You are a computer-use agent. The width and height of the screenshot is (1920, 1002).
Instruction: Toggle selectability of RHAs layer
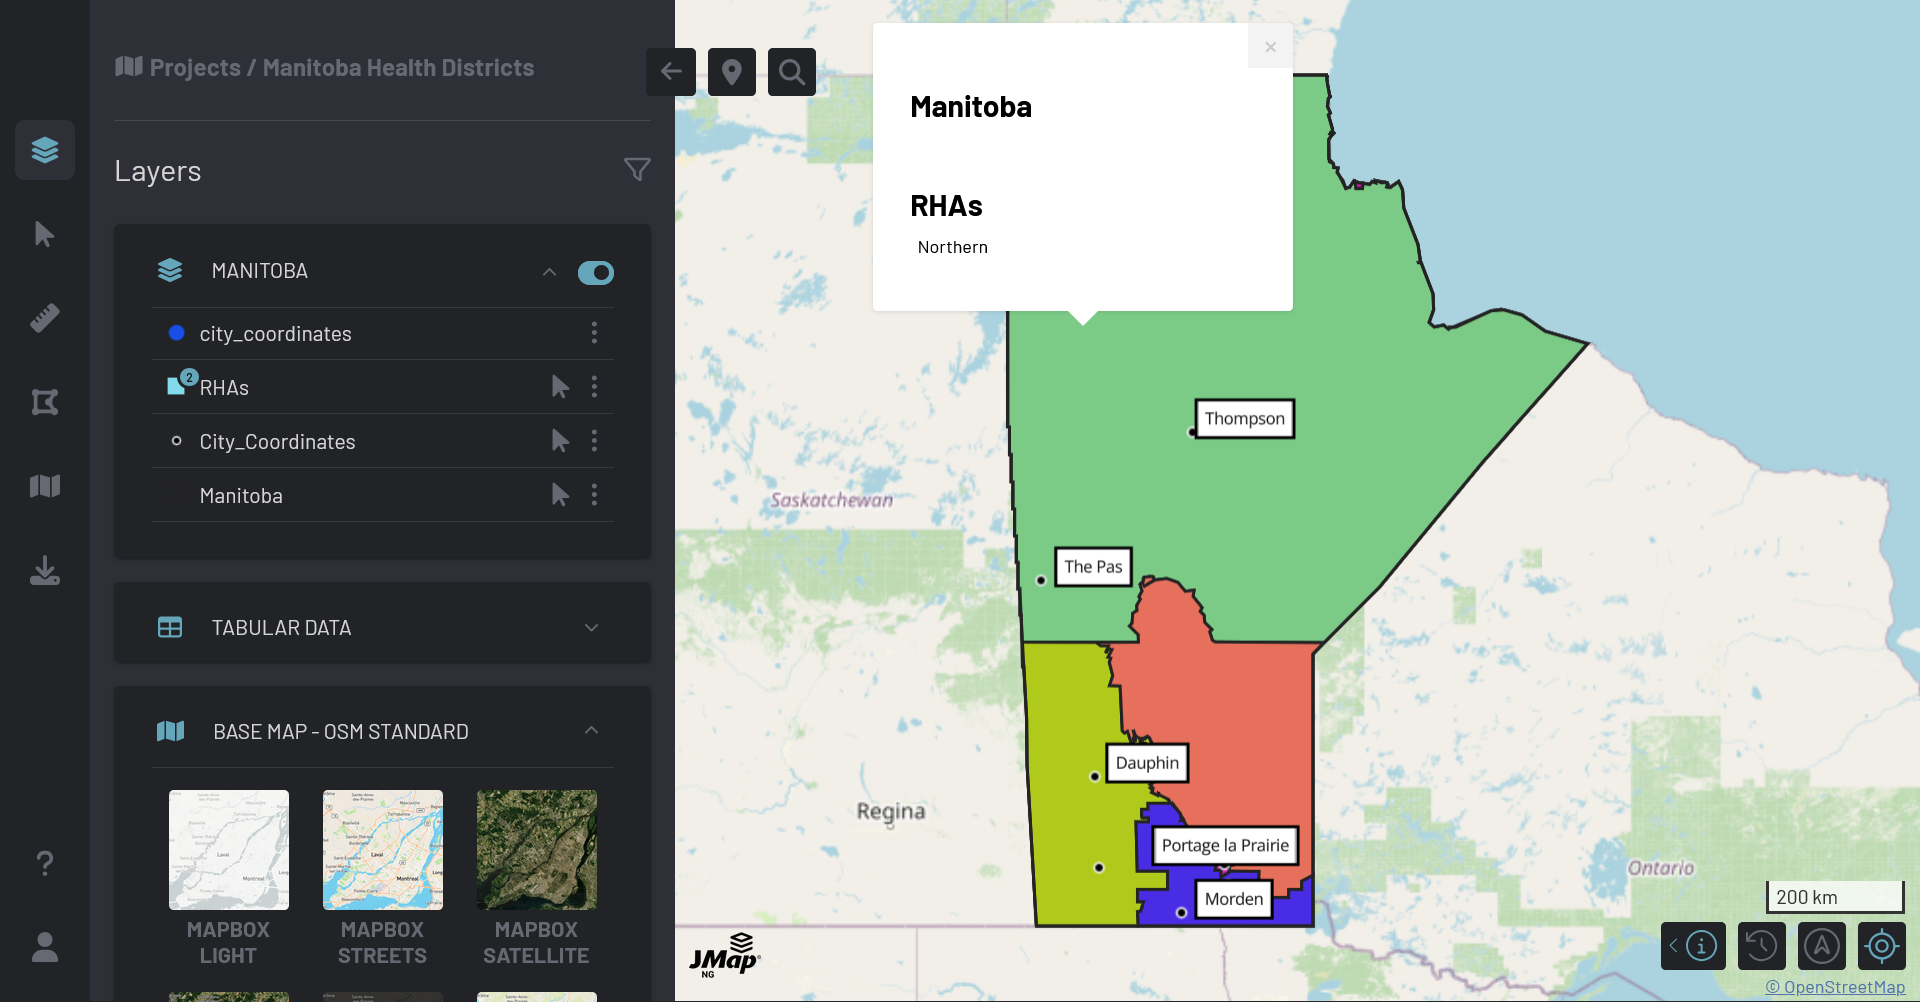pos(560,387)
